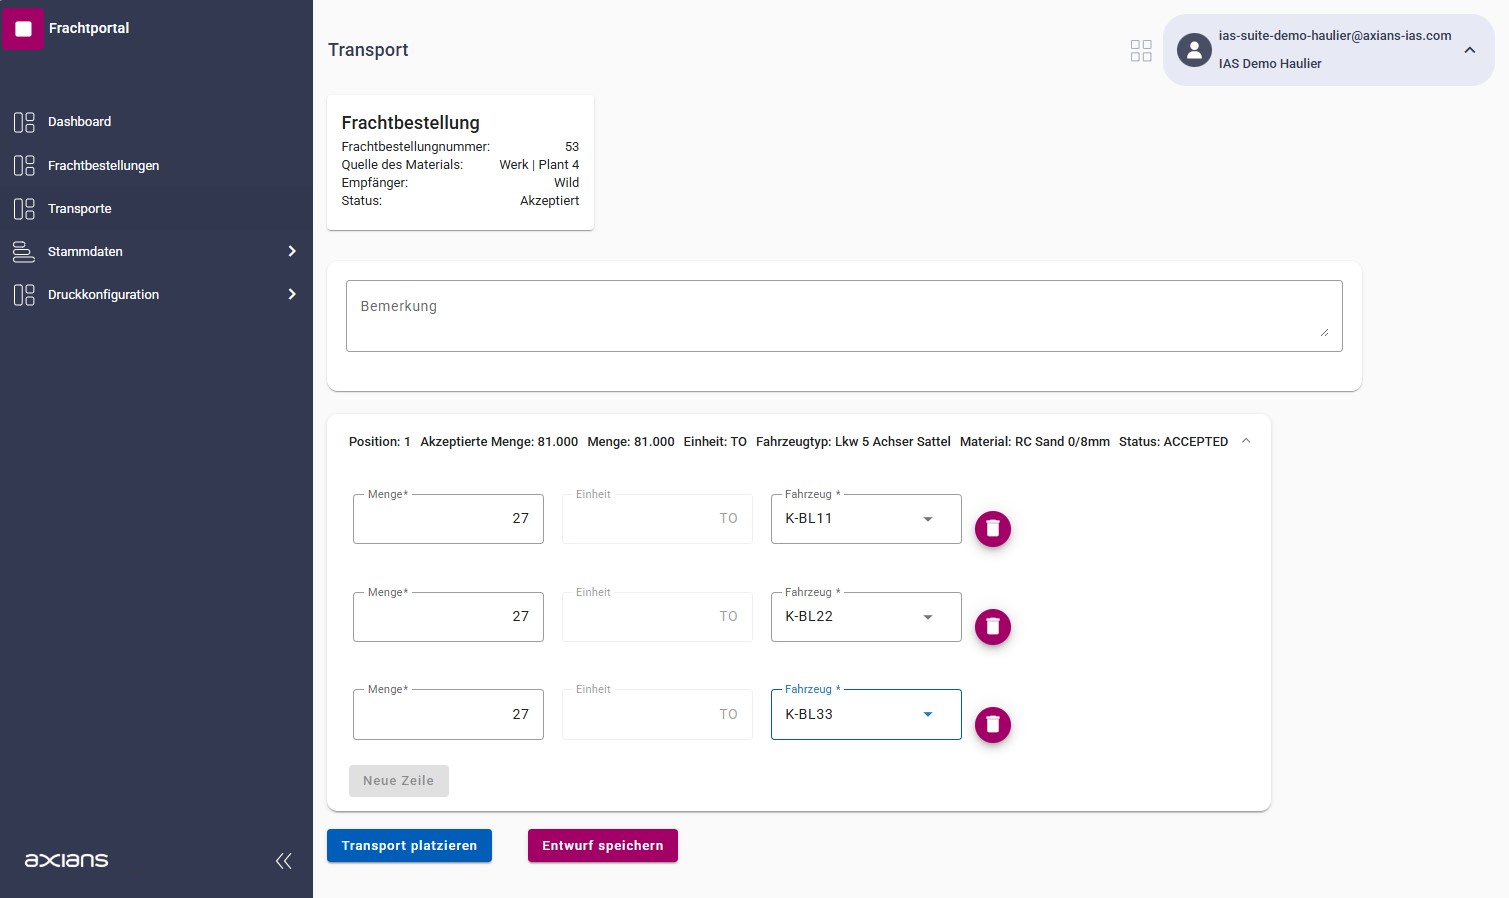
Task: Collapse the sidebar with double-chevron icon
Action: coord(284,861)
